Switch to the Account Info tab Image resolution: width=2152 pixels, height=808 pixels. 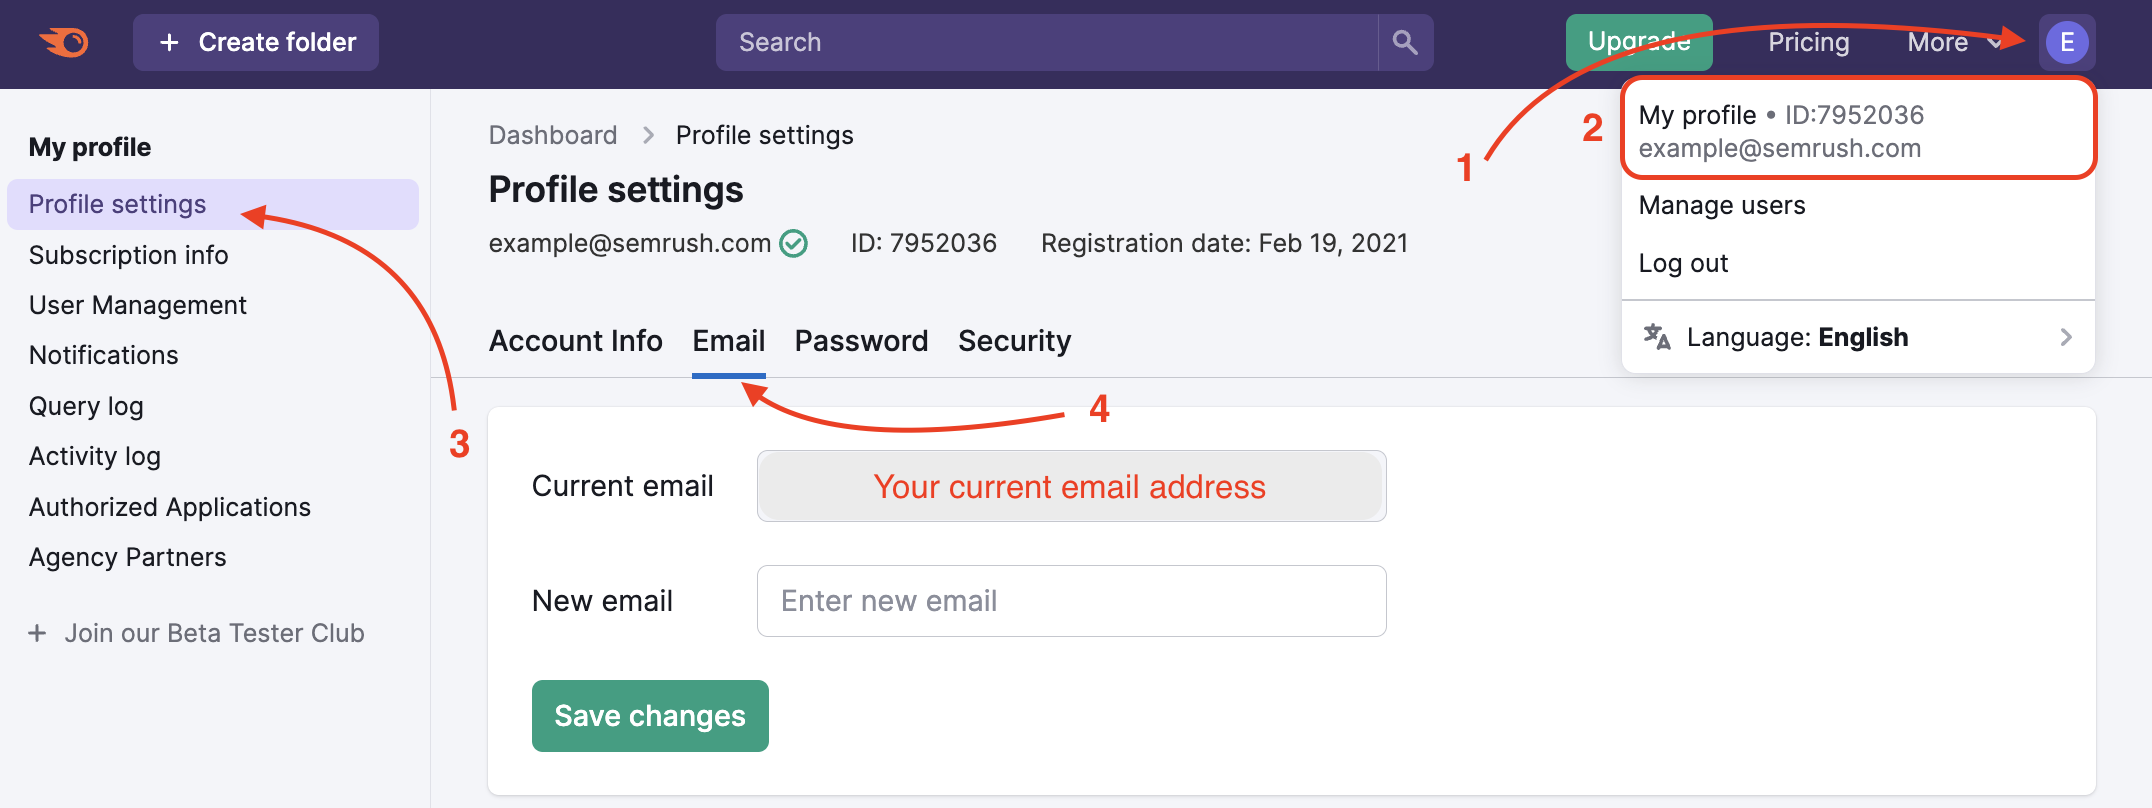(x=575, y=340)
